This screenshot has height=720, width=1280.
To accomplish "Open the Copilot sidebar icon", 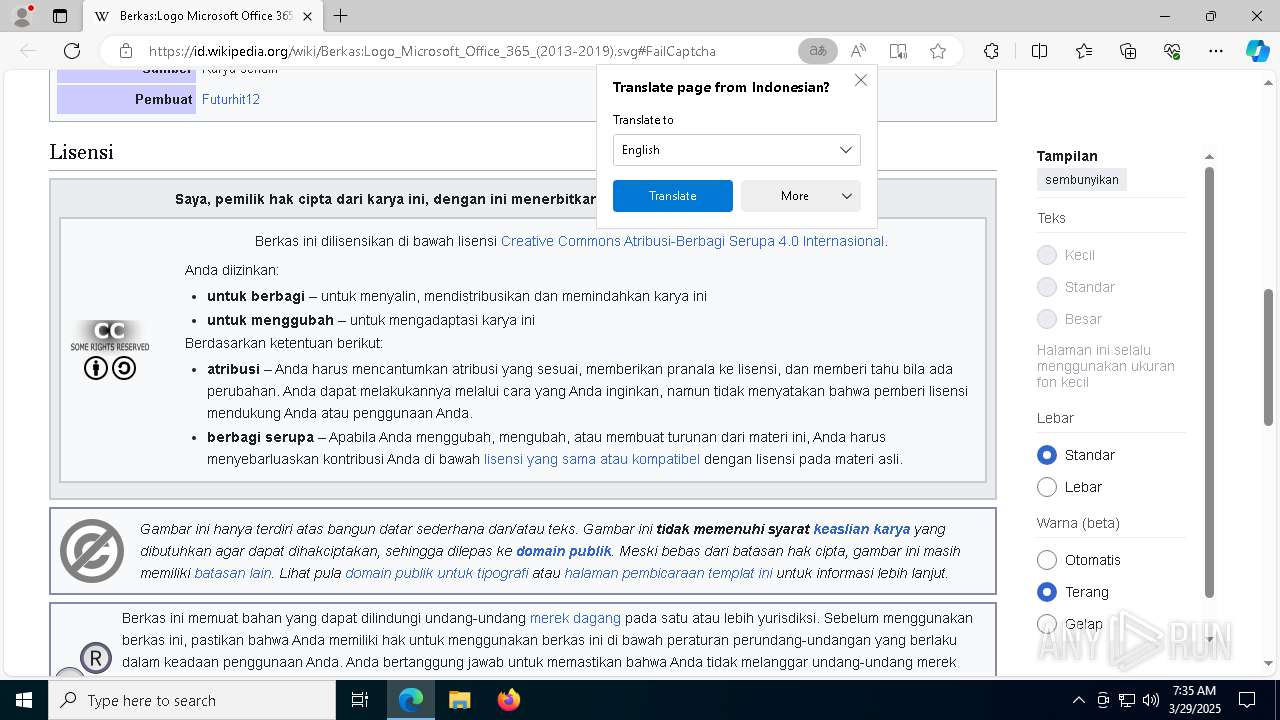I will [x=1257, y=51].
